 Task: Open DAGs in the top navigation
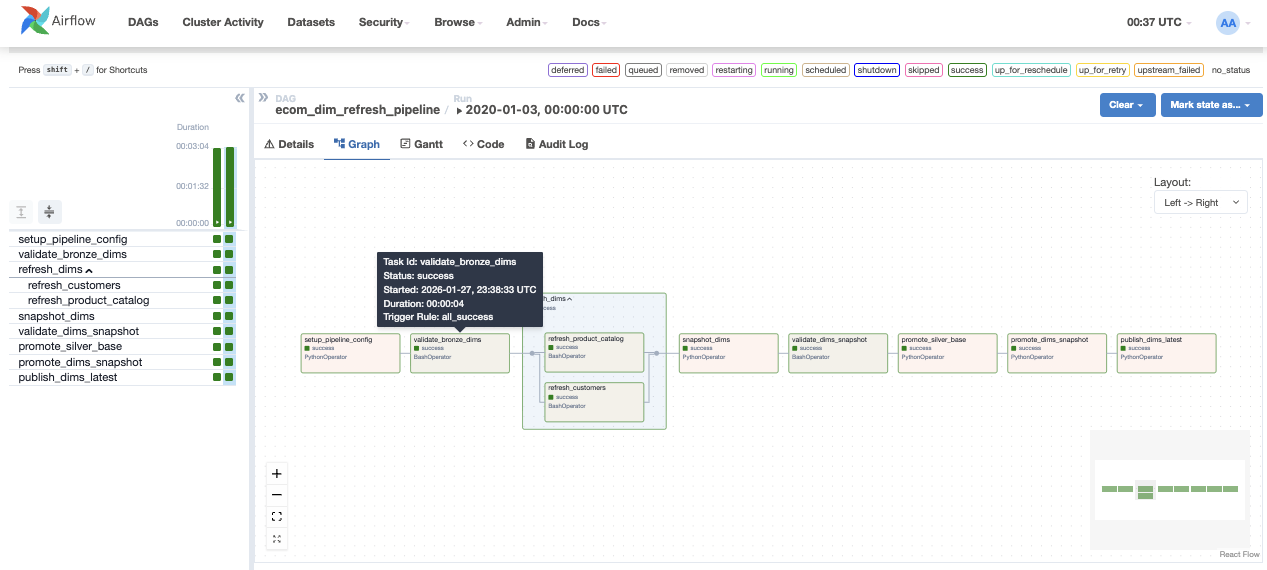point(143,22)
